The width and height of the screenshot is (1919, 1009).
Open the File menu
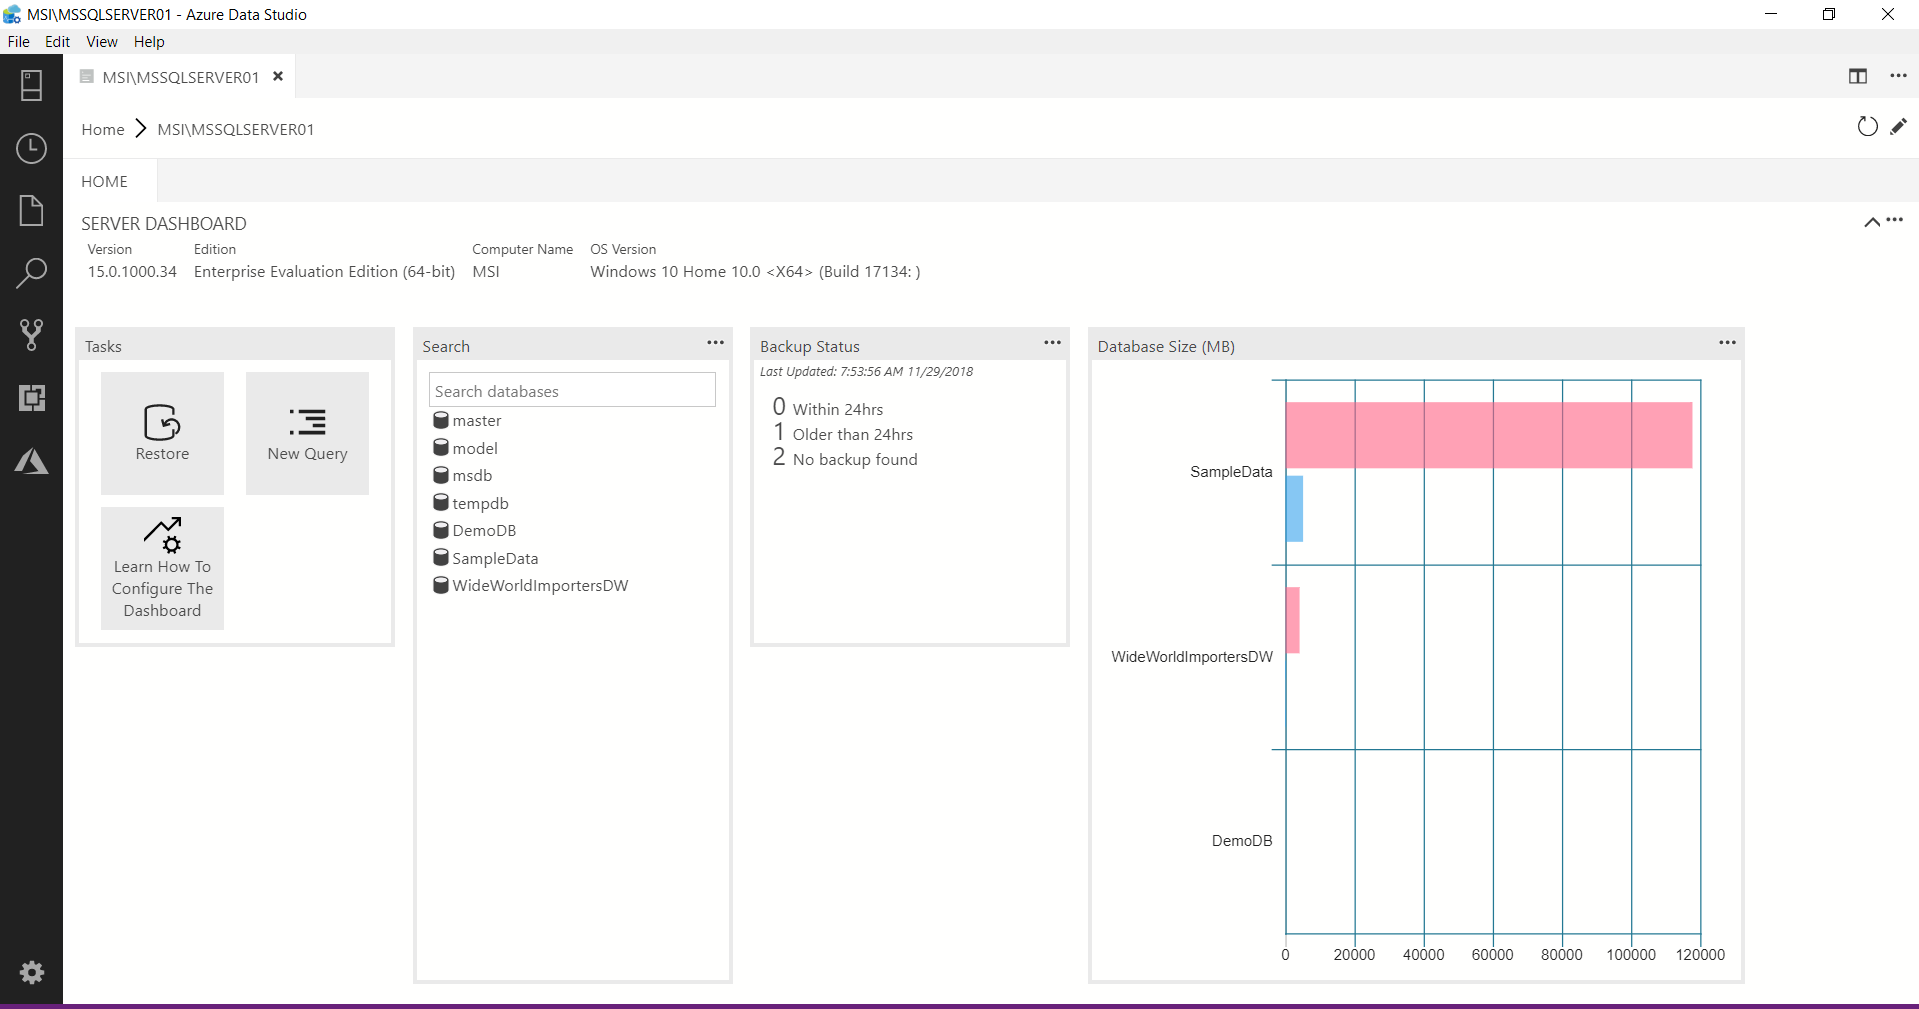[x=19, y=42]
